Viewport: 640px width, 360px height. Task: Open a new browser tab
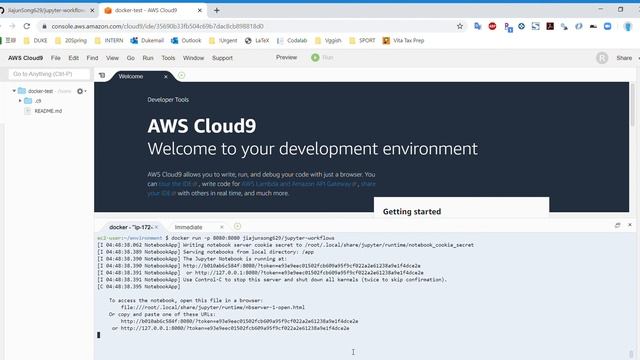[217, 11]
